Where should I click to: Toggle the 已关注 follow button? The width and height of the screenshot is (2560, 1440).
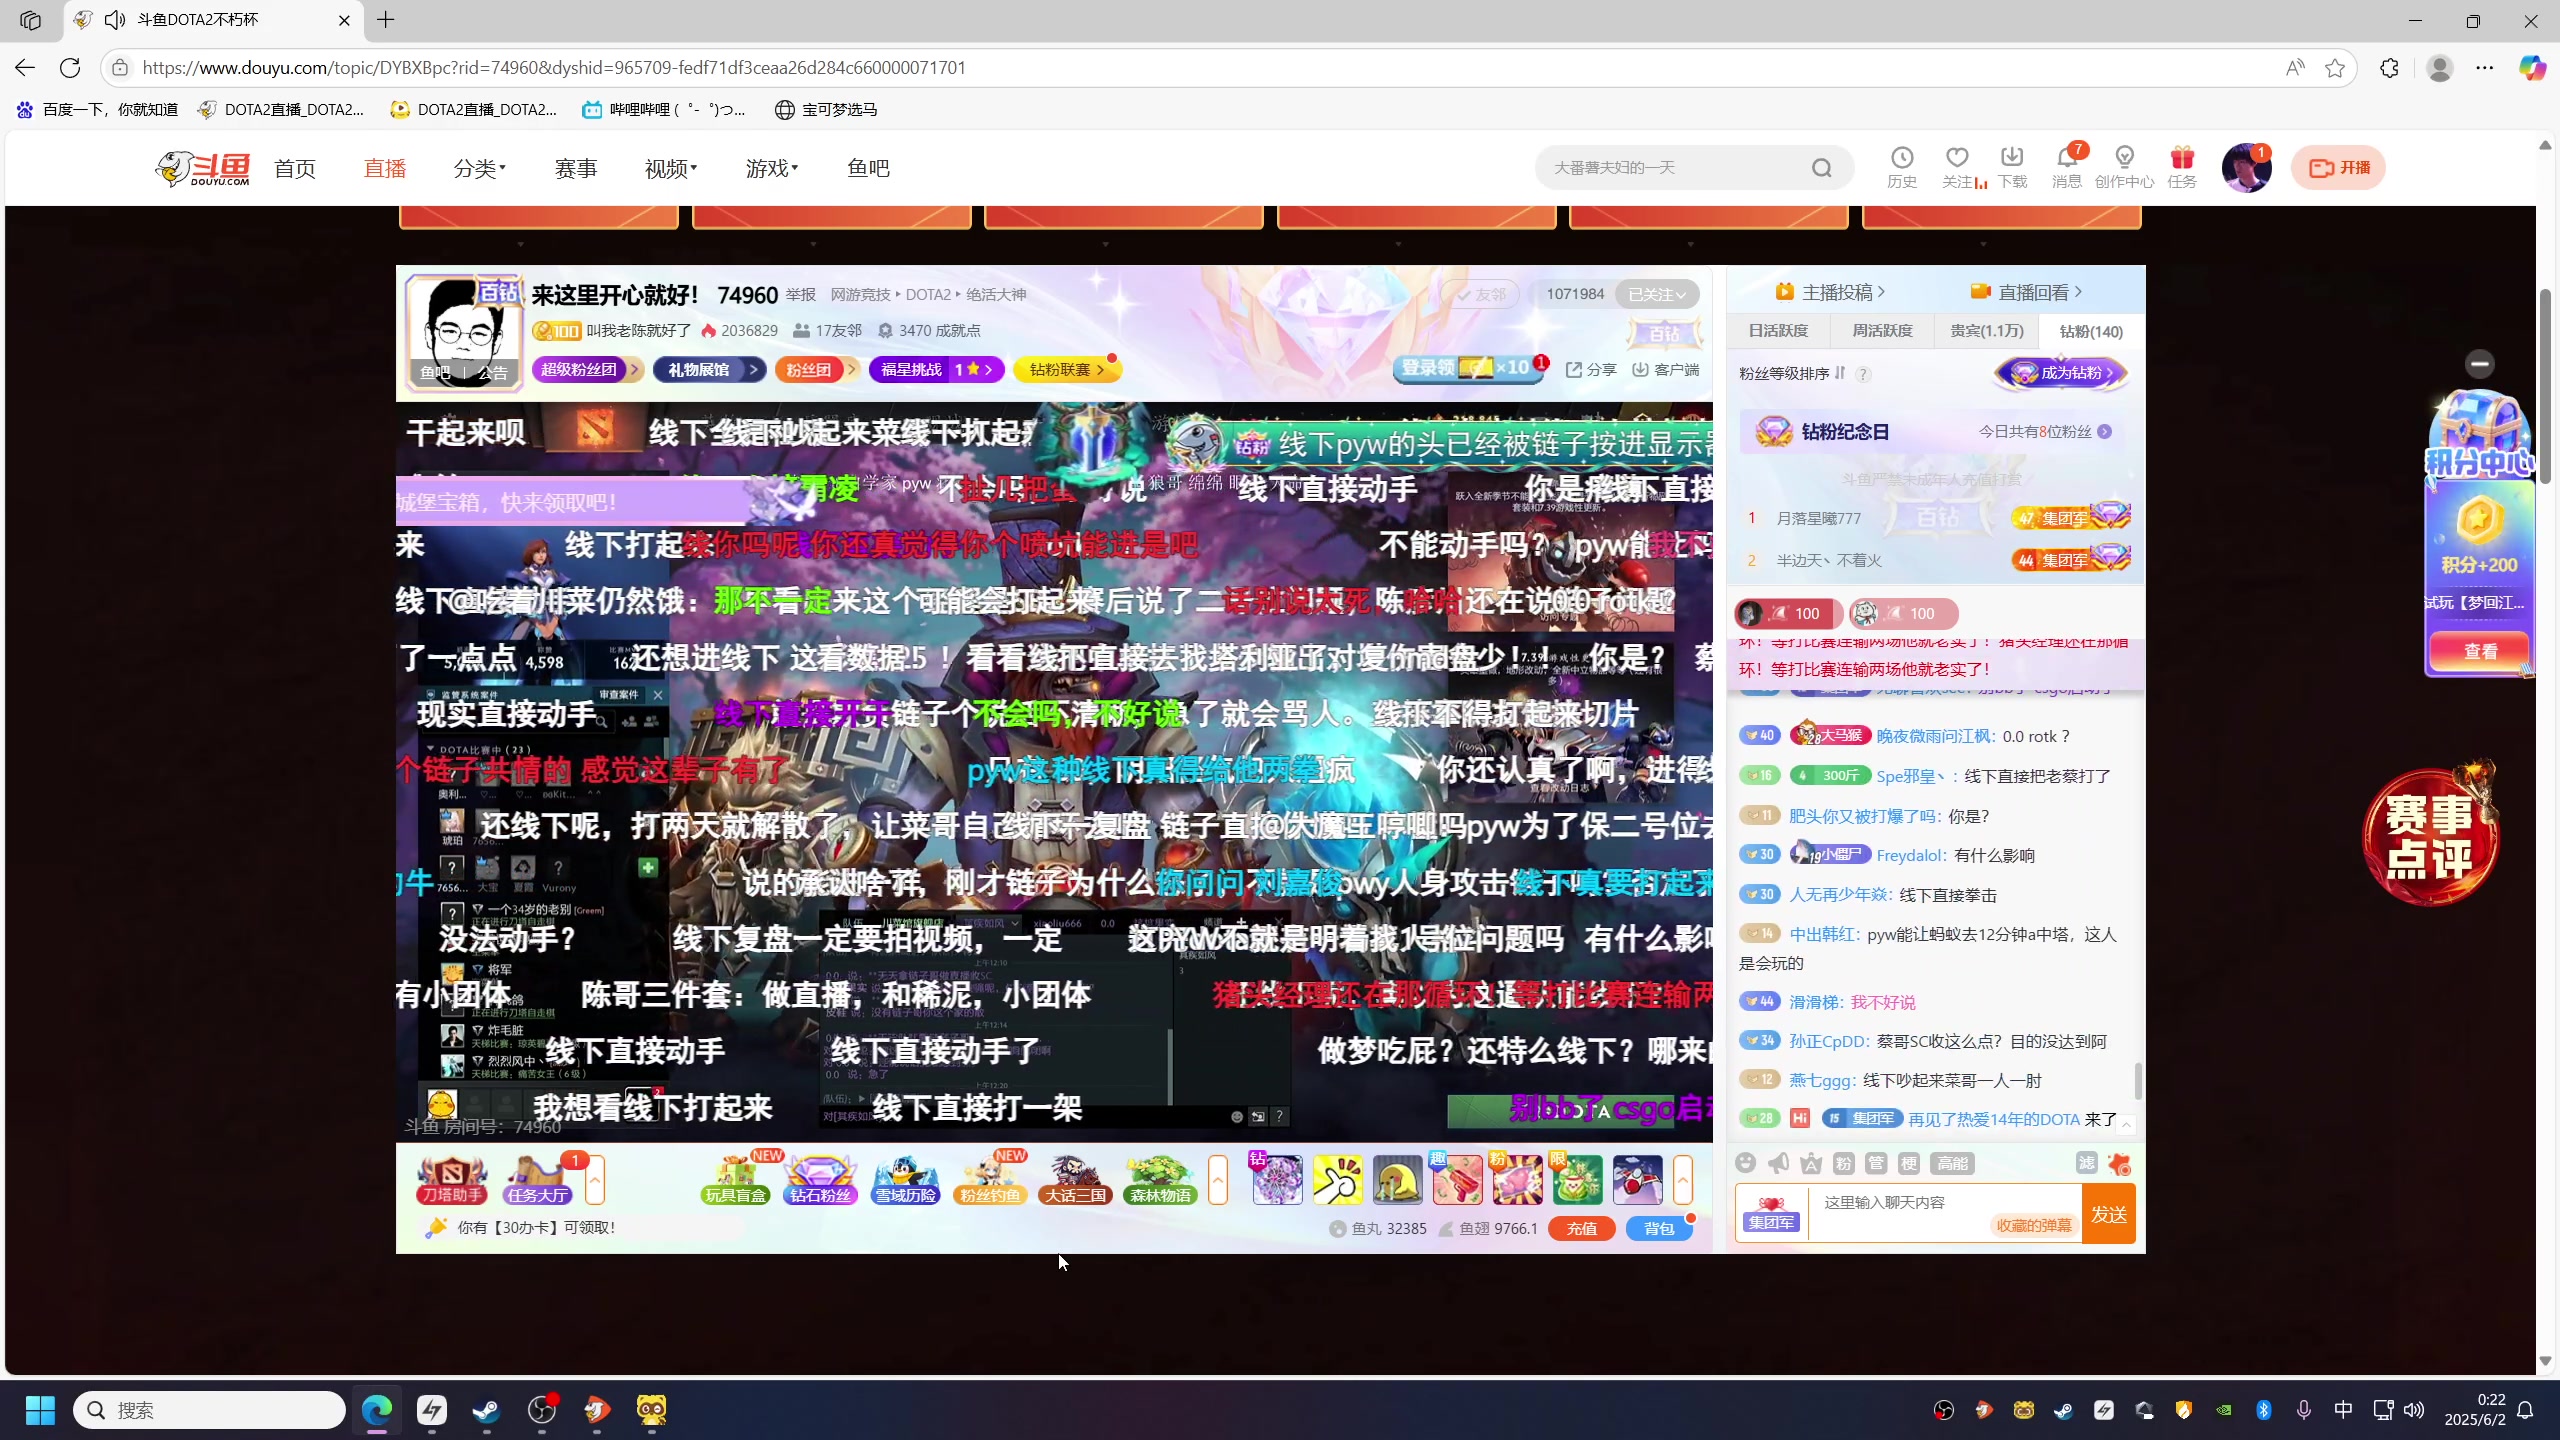click(1657, 294)
